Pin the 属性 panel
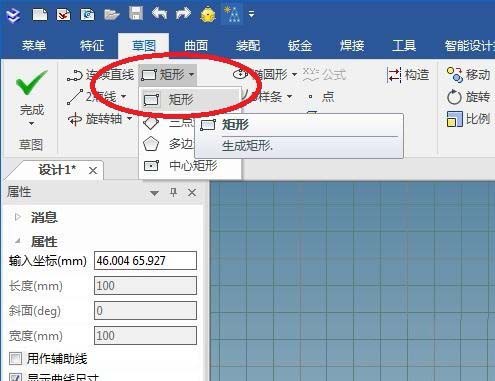Image resolution: width=495 pixels, height=381 pixels. [x=173, y=192]
